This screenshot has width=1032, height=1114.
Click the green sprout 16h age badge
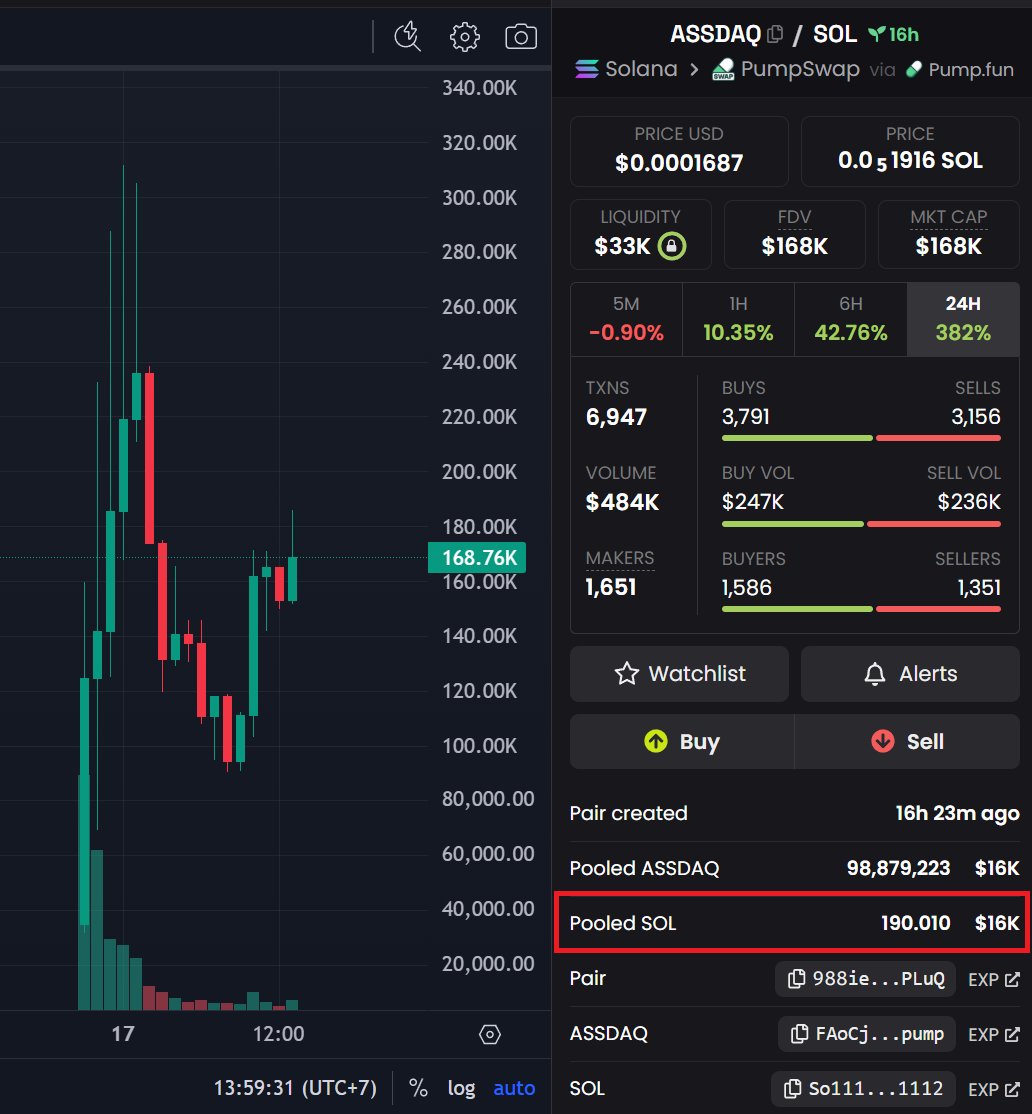click(x=894, y=34)
